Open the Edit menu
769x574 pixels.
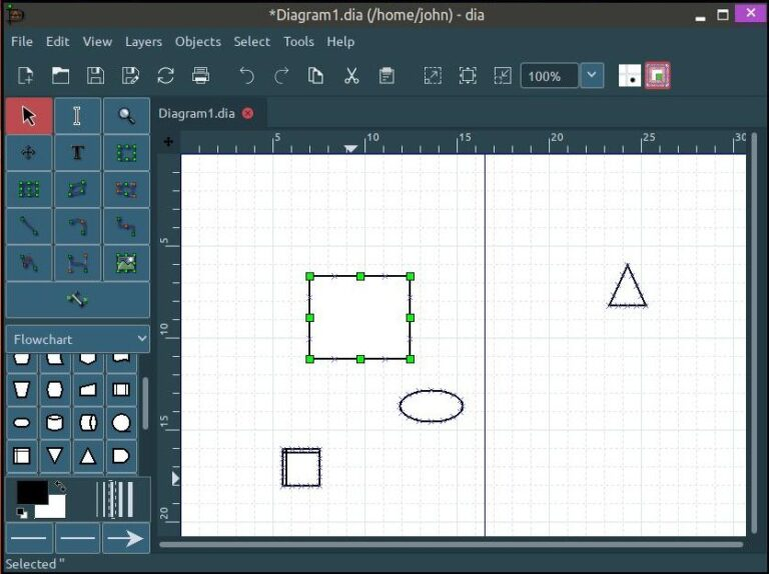tap(58, 42)
